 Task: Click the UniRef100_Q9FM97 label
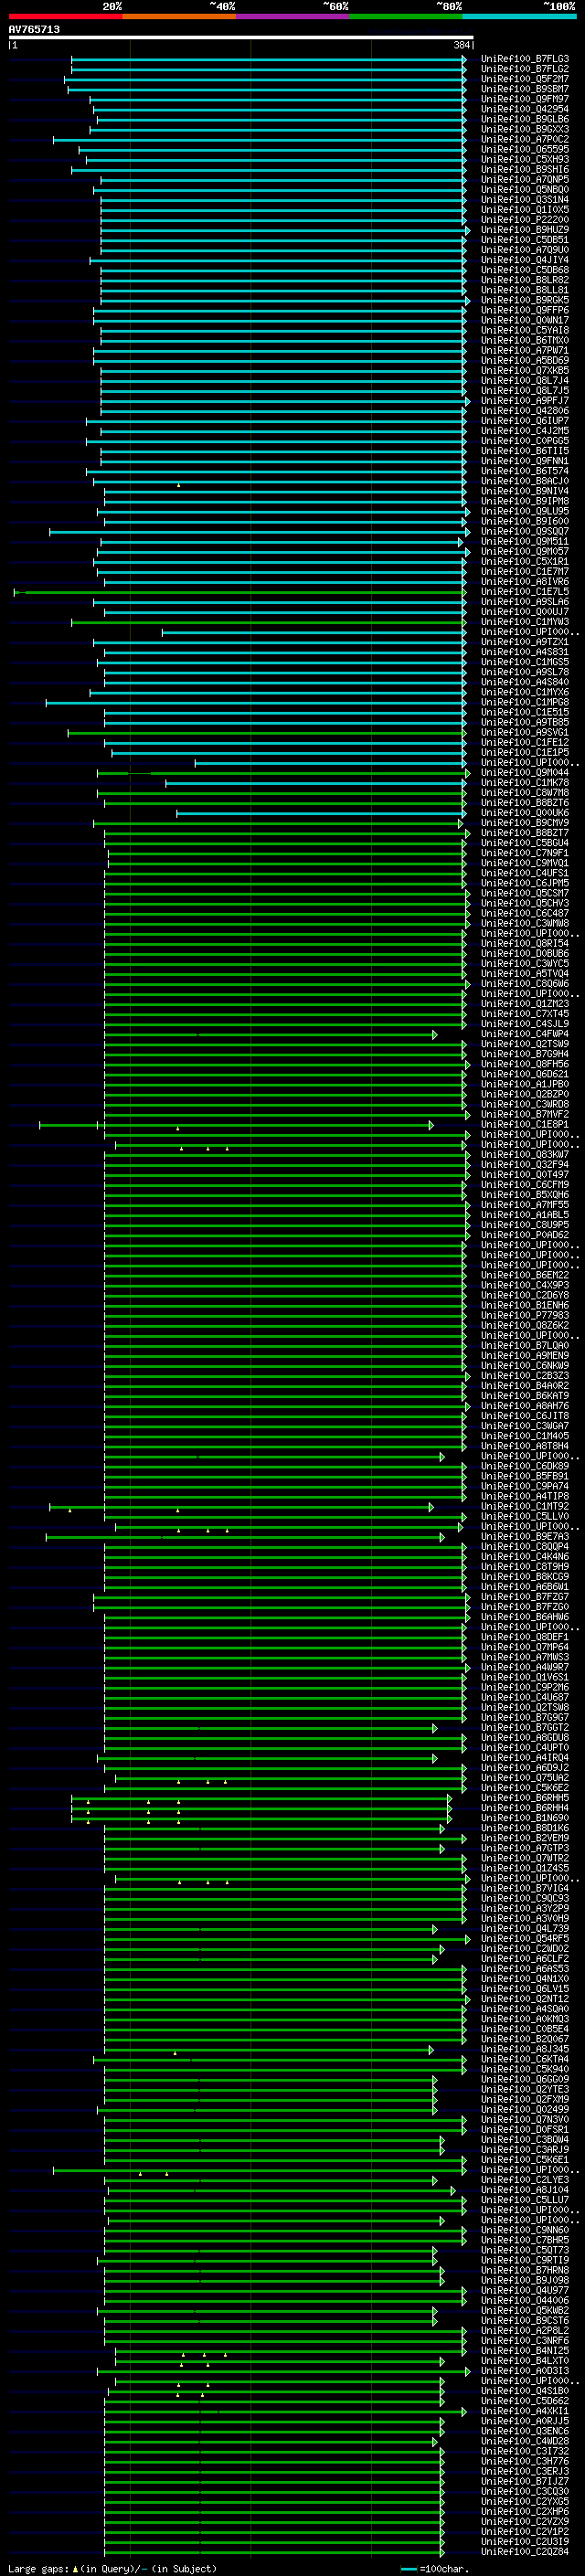[x=525, y=99]
